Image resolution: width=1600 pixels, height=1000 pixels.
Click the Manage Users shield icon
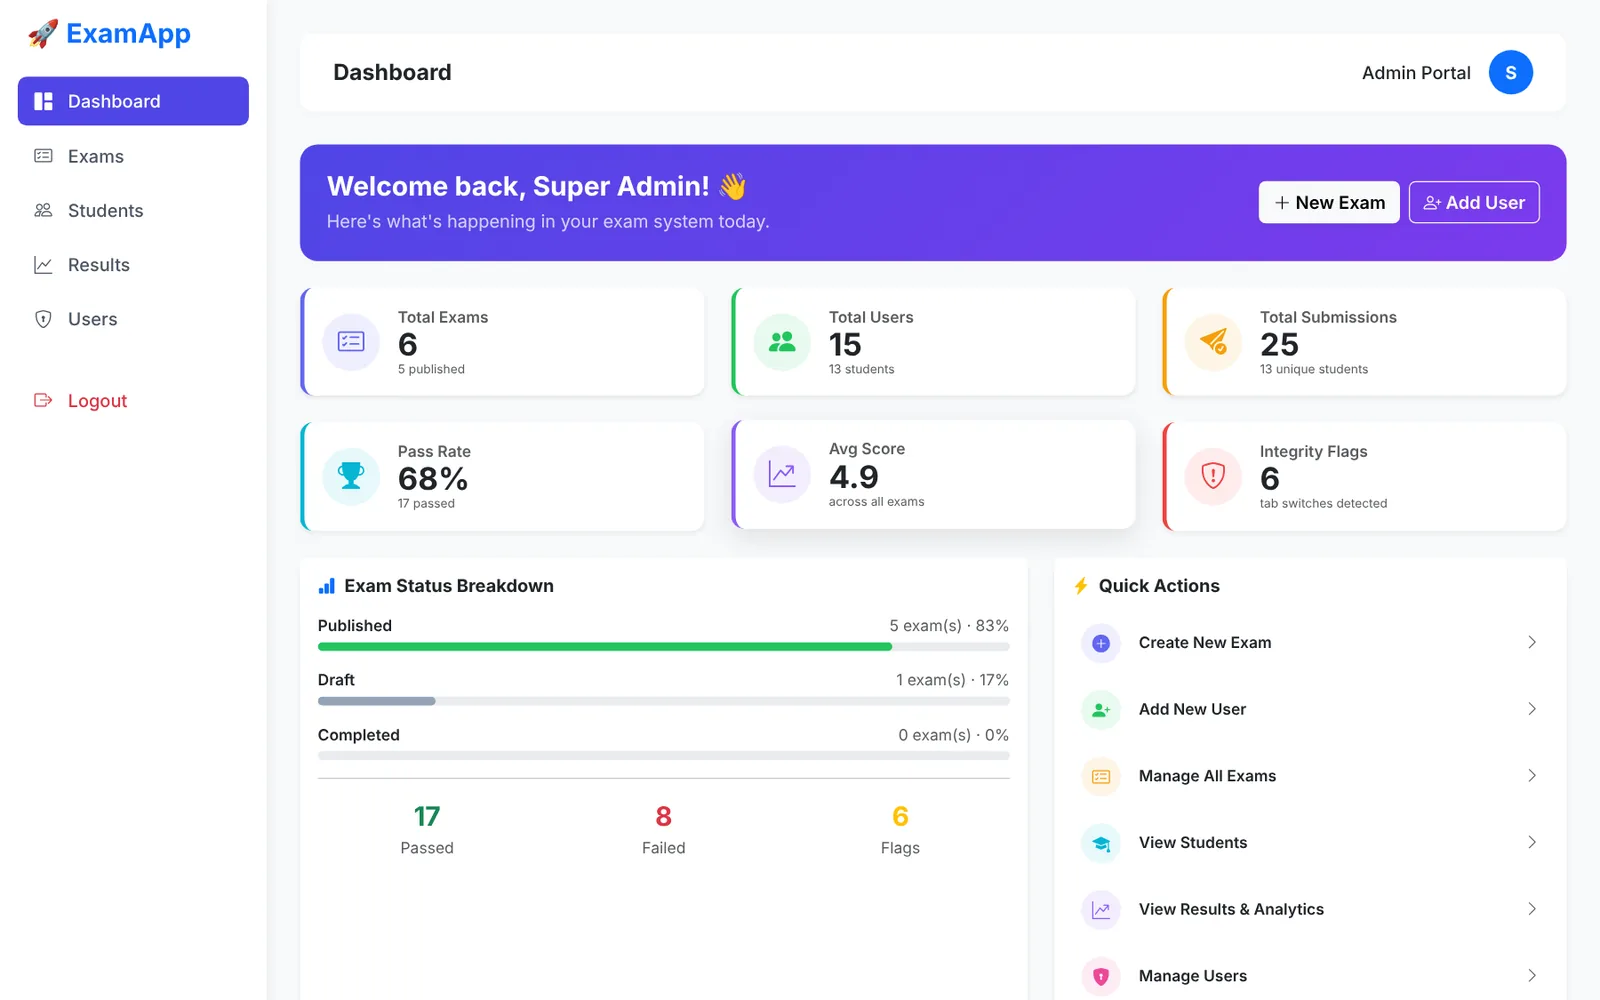1101,976
